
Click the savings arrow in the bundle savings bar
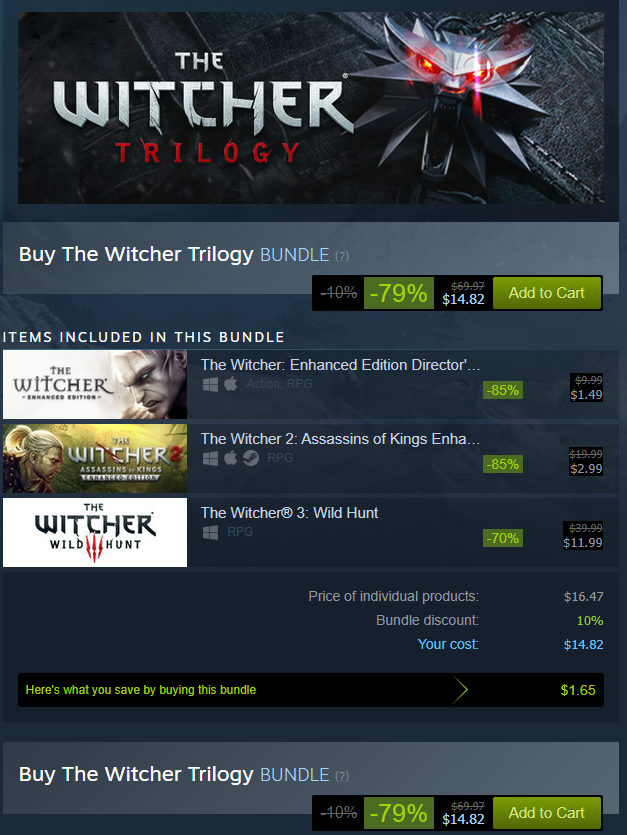coord(459,690)
